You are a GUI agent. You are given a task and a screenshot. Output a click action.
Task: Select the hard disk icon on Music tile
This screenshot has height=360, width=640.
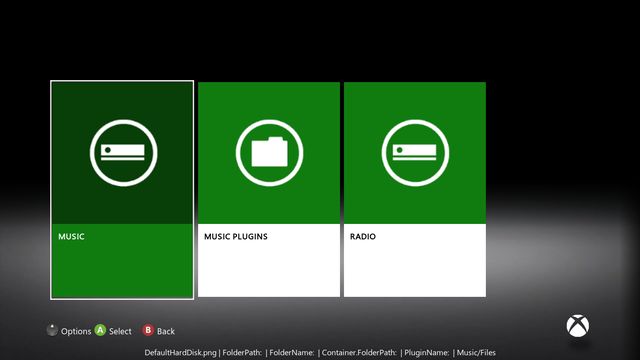(123, 153)
